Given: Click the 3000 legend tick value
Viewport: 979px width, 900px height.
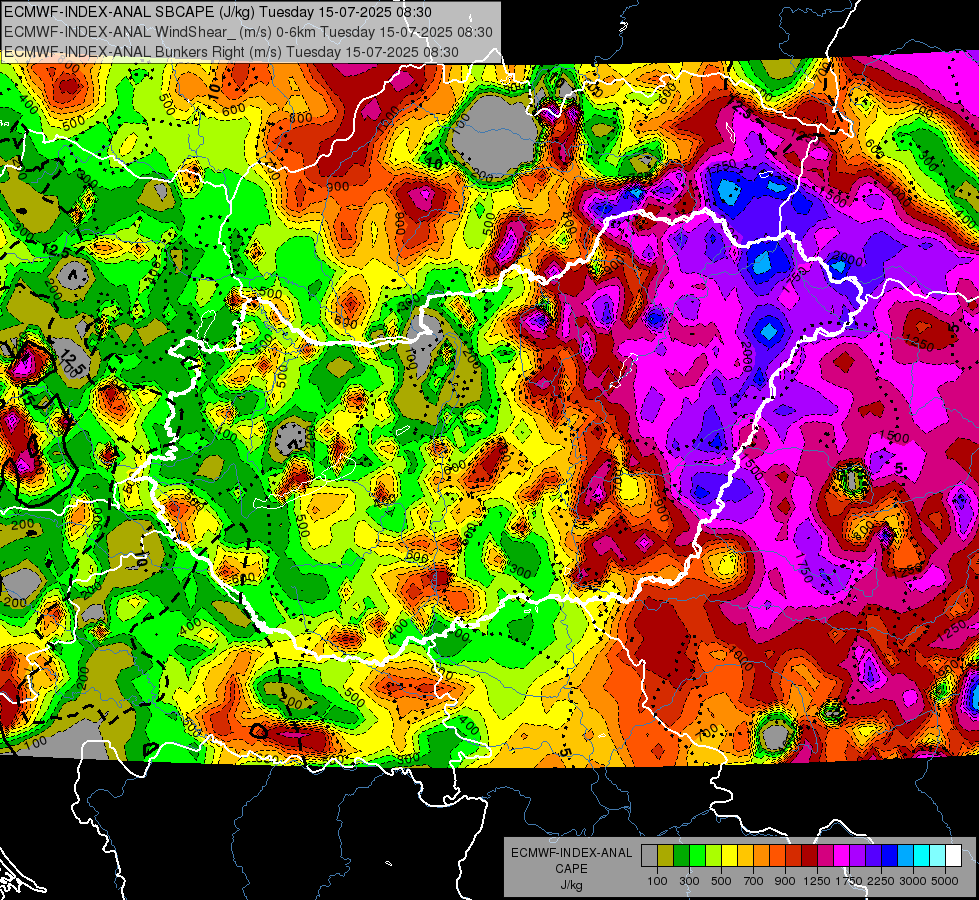Looking at the screenshot, I should (x=913, y=881).
